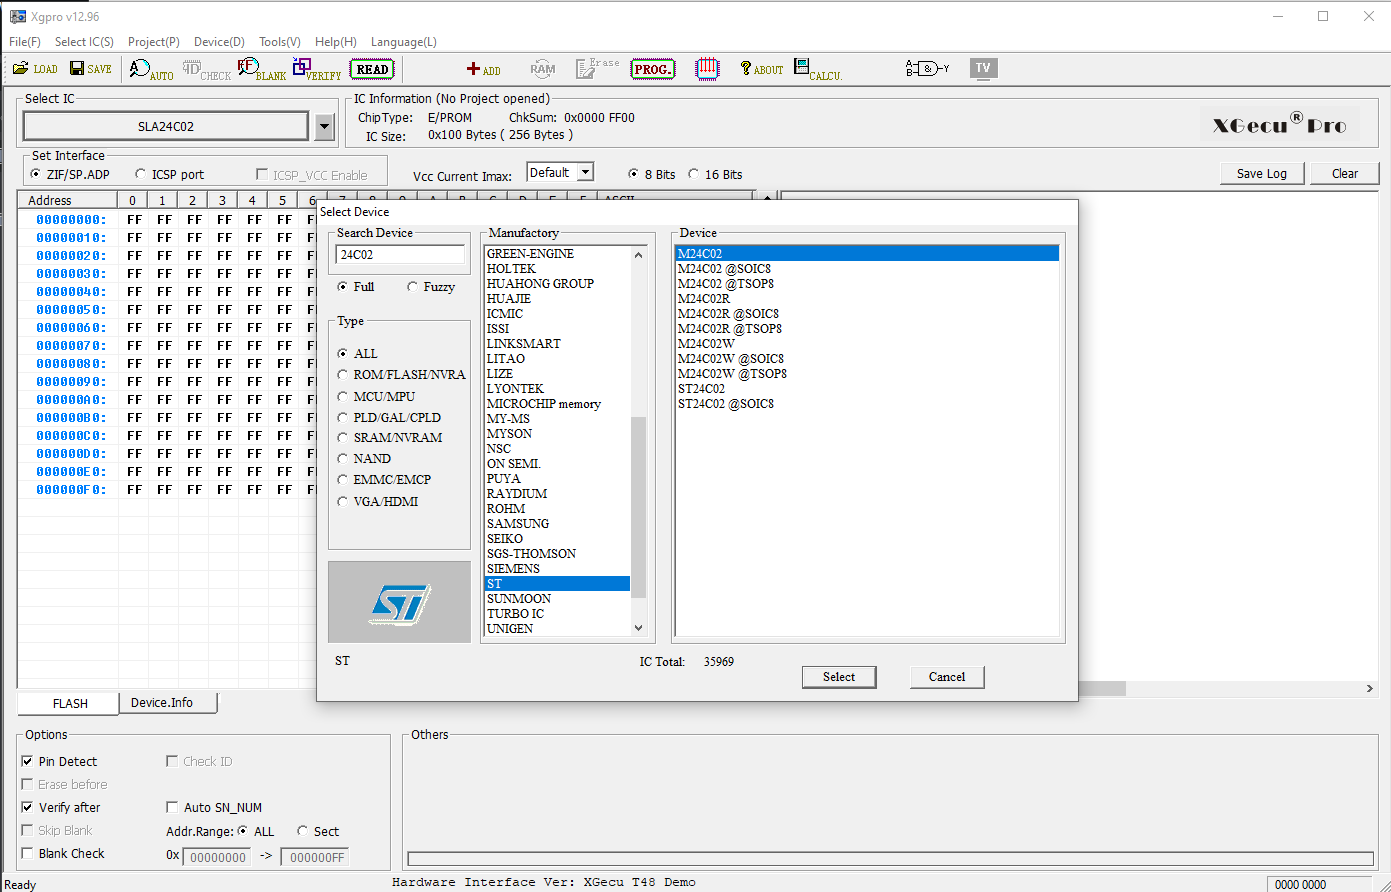Click the Manufactory list scrollbar thumb

coord(639,507)
